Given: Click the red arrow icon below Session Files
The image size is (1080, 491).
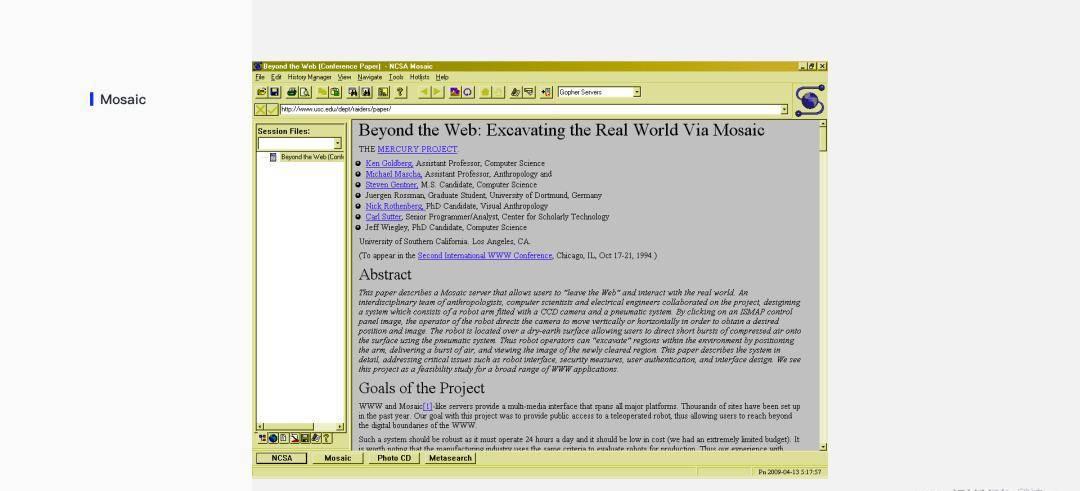Looking at the screenshot, I should [x=294, y=438].
